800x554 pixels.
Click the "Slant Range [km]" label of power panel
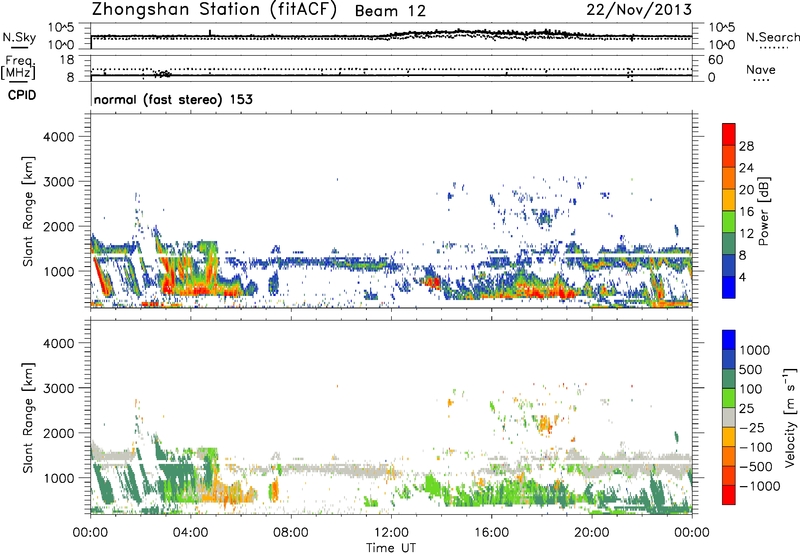click(28, 211)
